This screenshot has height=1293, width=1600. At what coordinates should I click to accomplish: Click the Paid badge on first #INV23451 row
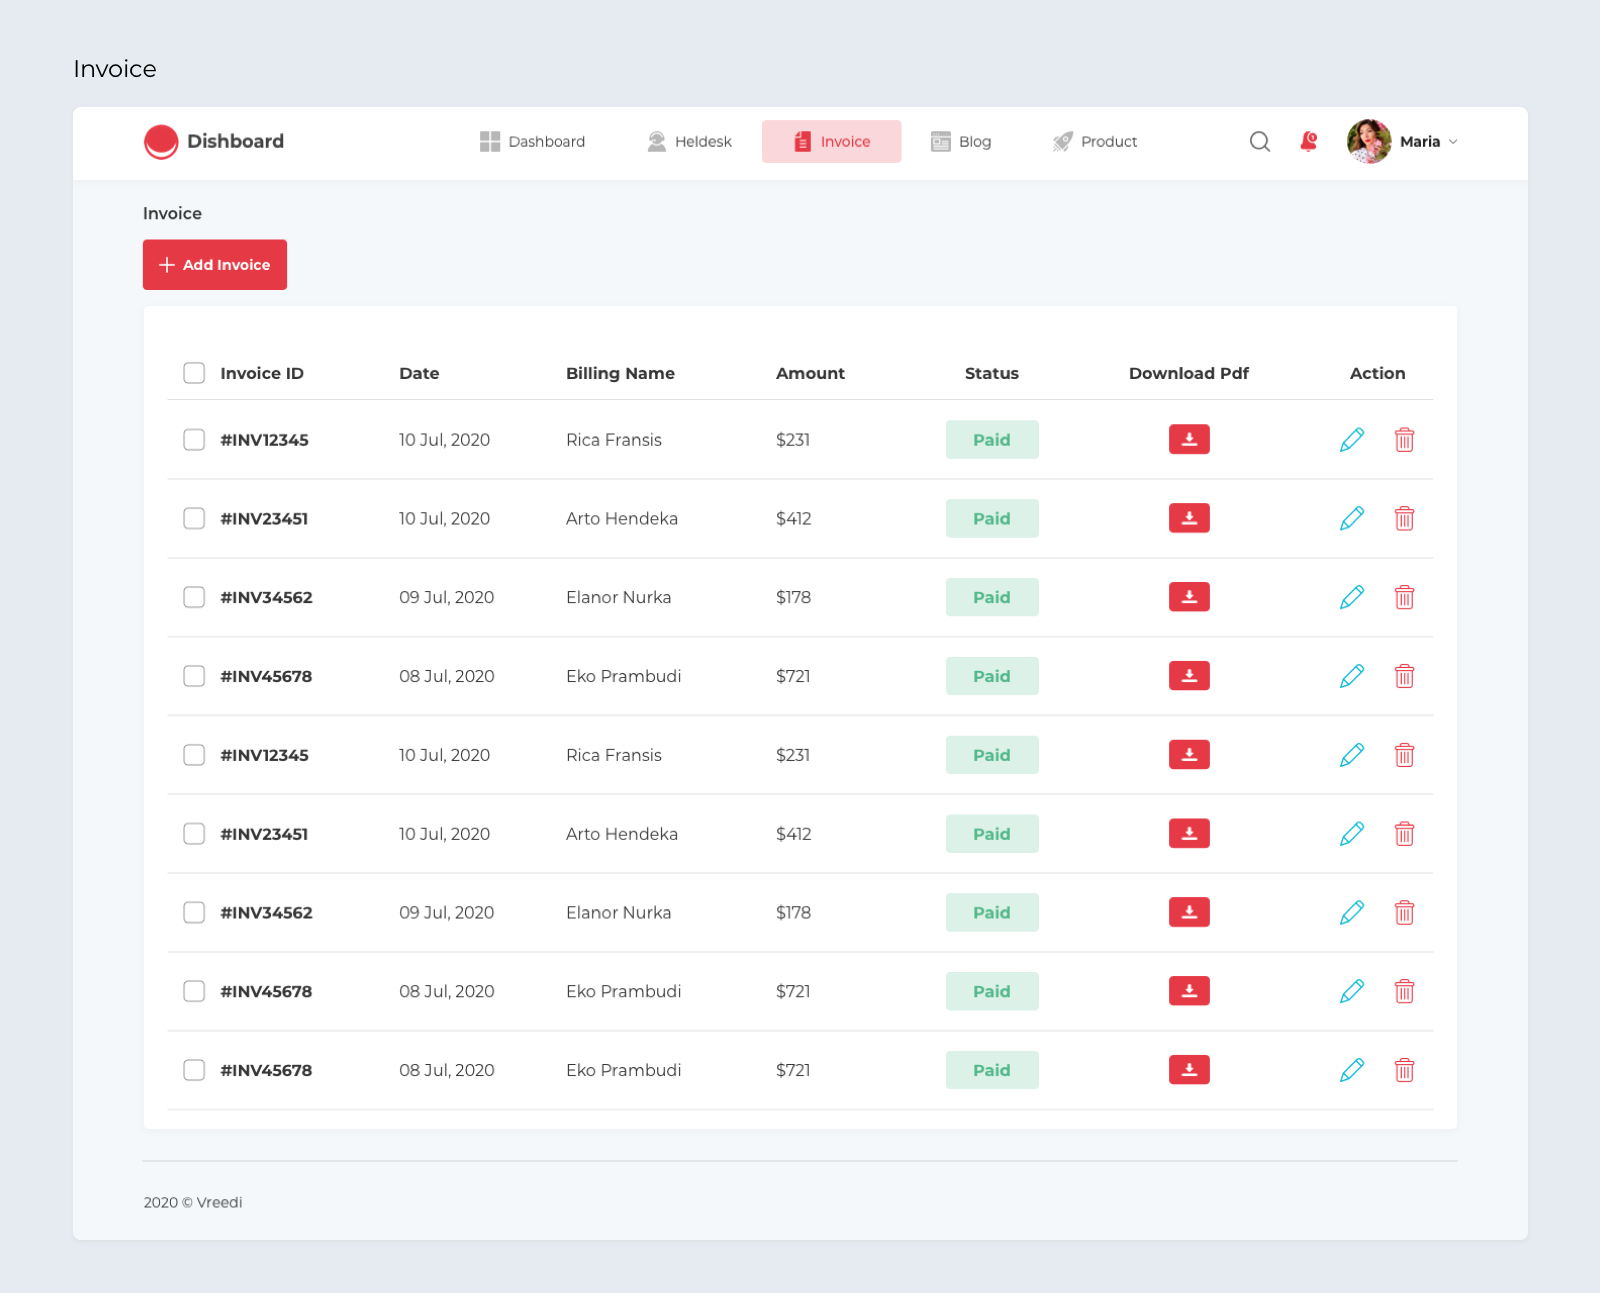point(992,518)
